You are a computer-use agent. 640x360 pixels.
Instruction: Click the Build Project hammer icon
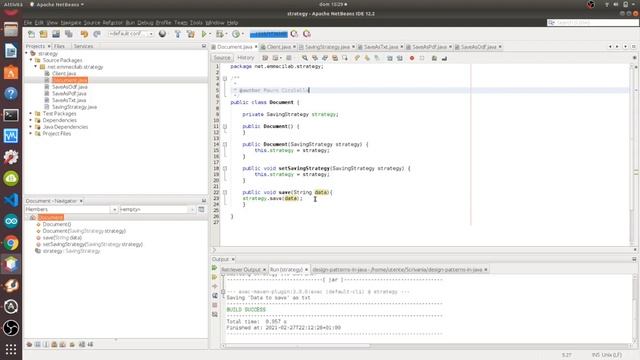pyautogui.click(x=178, y=34)
